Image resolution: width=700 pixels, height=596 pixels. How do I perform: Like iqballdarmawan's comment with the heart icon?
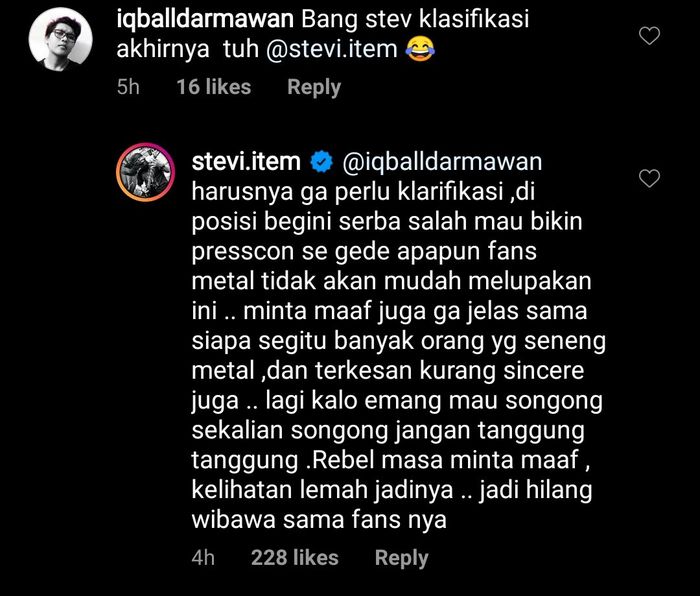649,36
